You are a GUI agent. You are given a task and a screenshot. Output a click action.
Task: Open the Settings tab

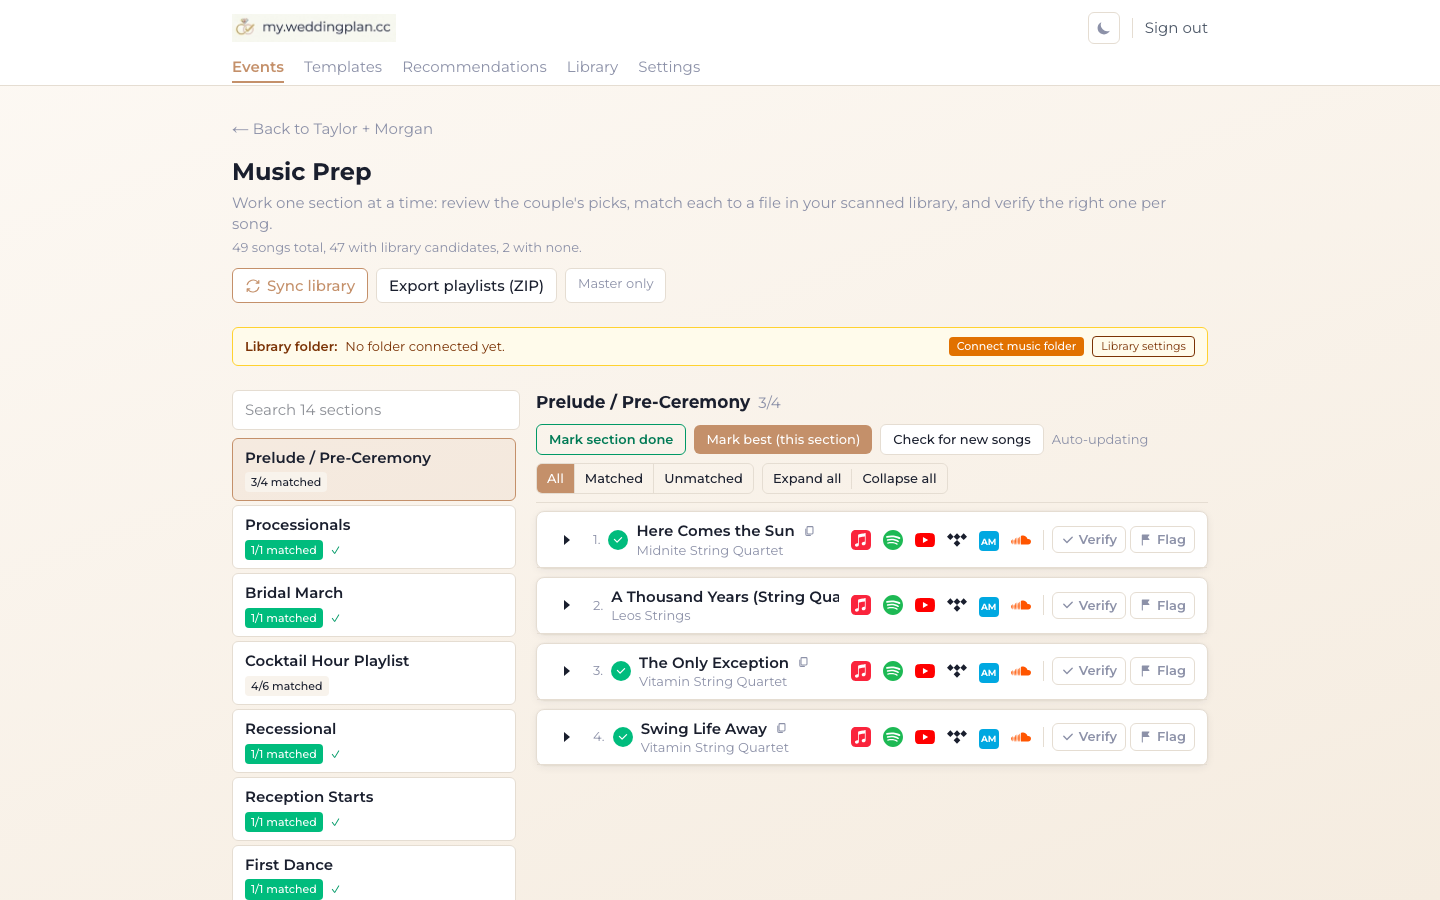coord(669,67)
